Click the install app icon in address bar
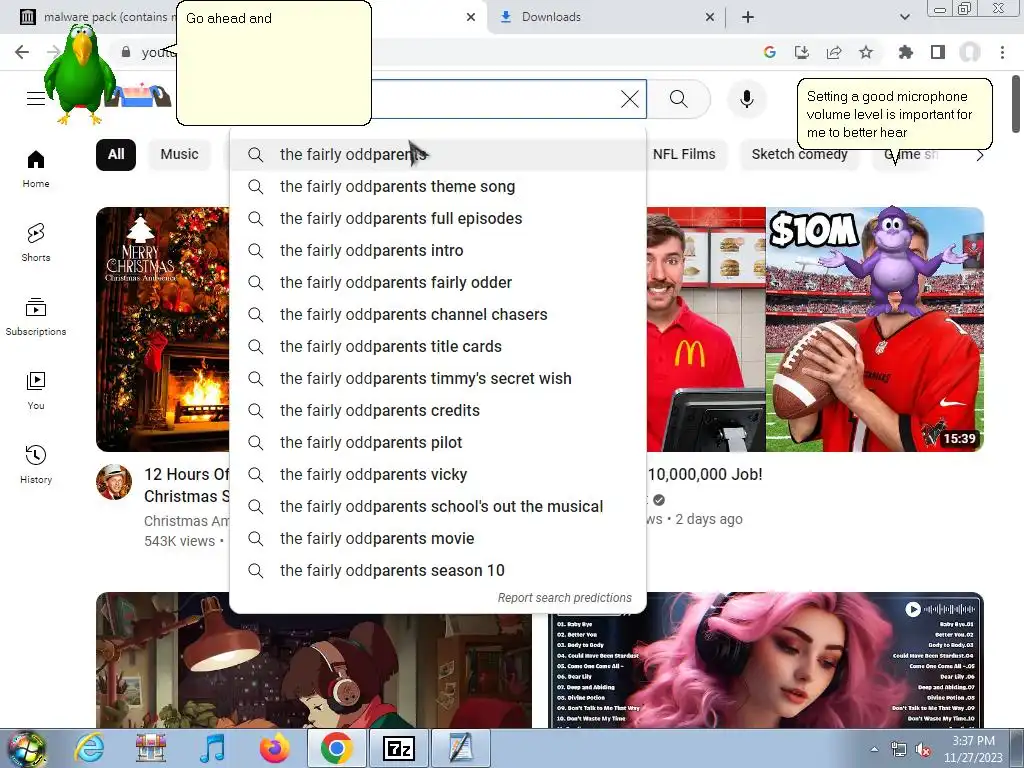This screenshot has width=1024, height=768. tap(801, 52)
